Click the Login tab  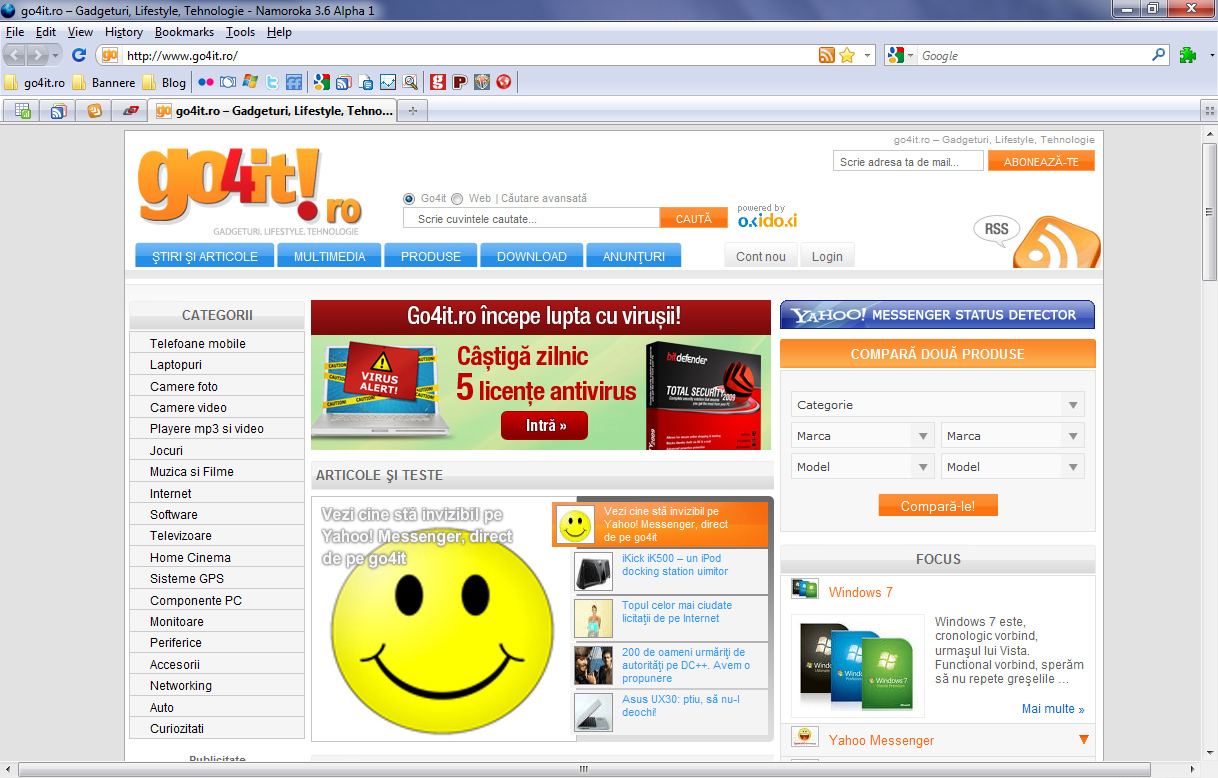[x=827, y=256]
